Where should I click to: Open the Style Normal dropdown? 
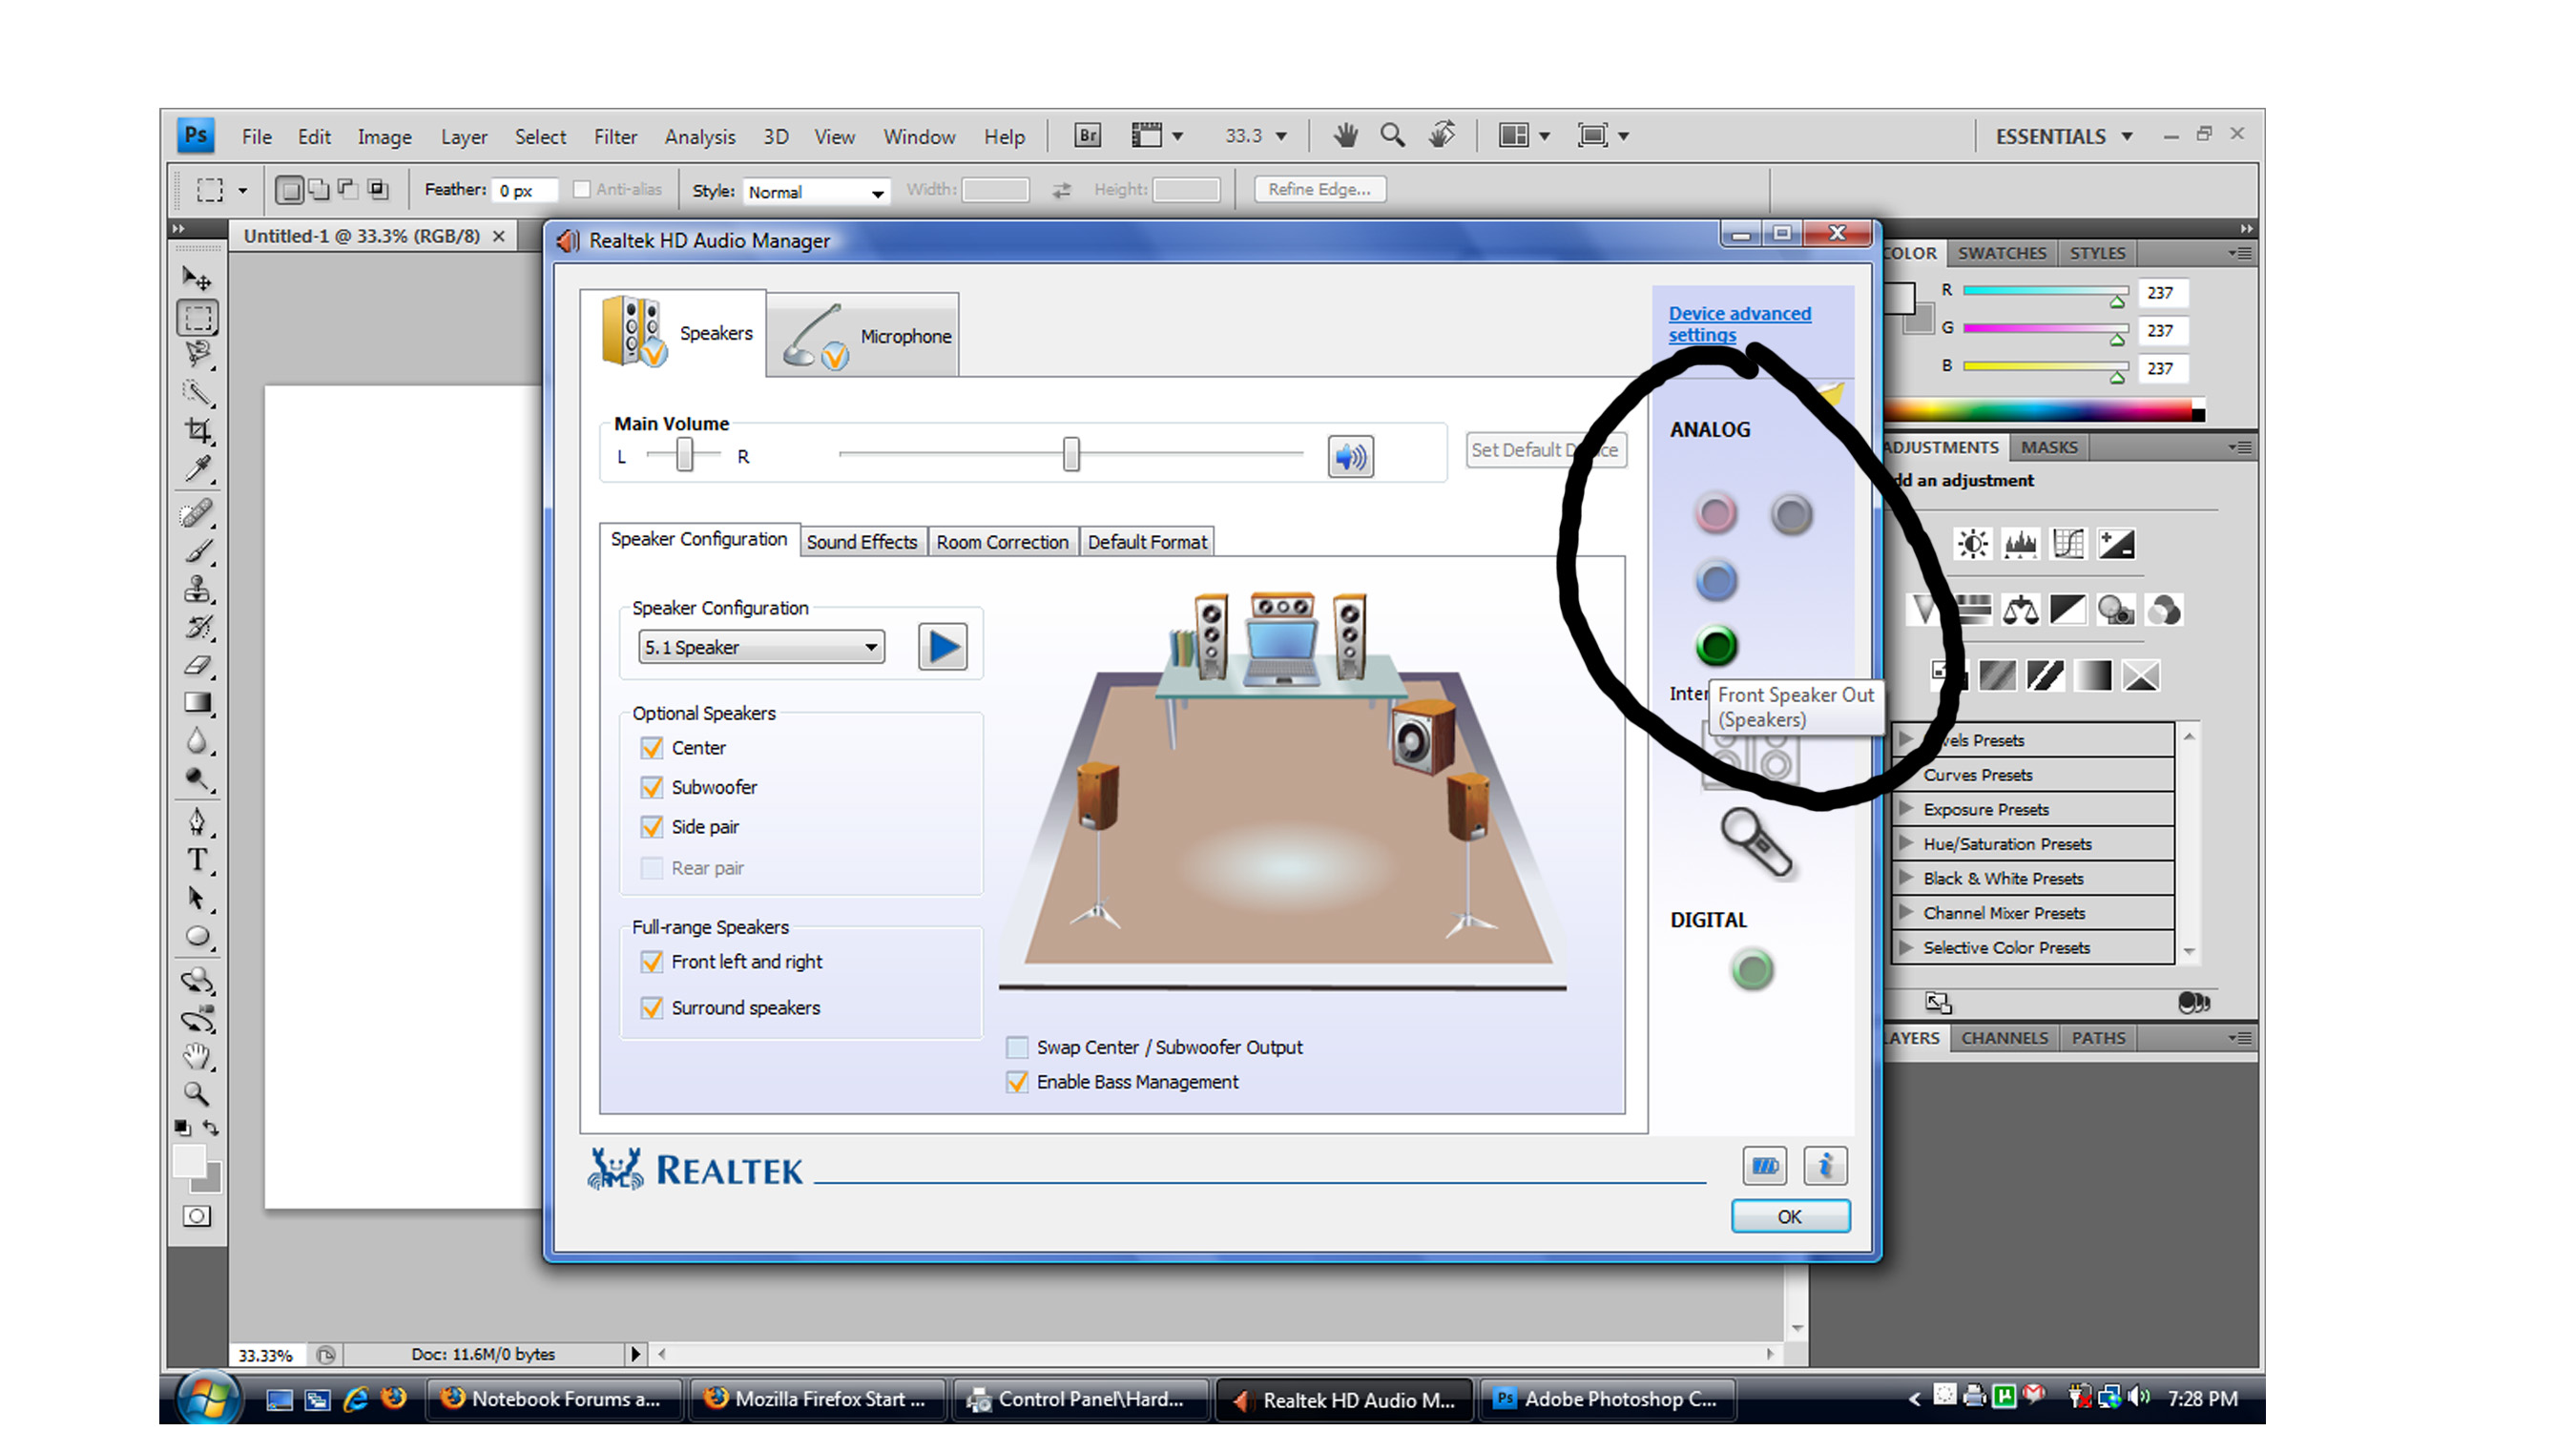pyautogui.click(x=815, y=191)
